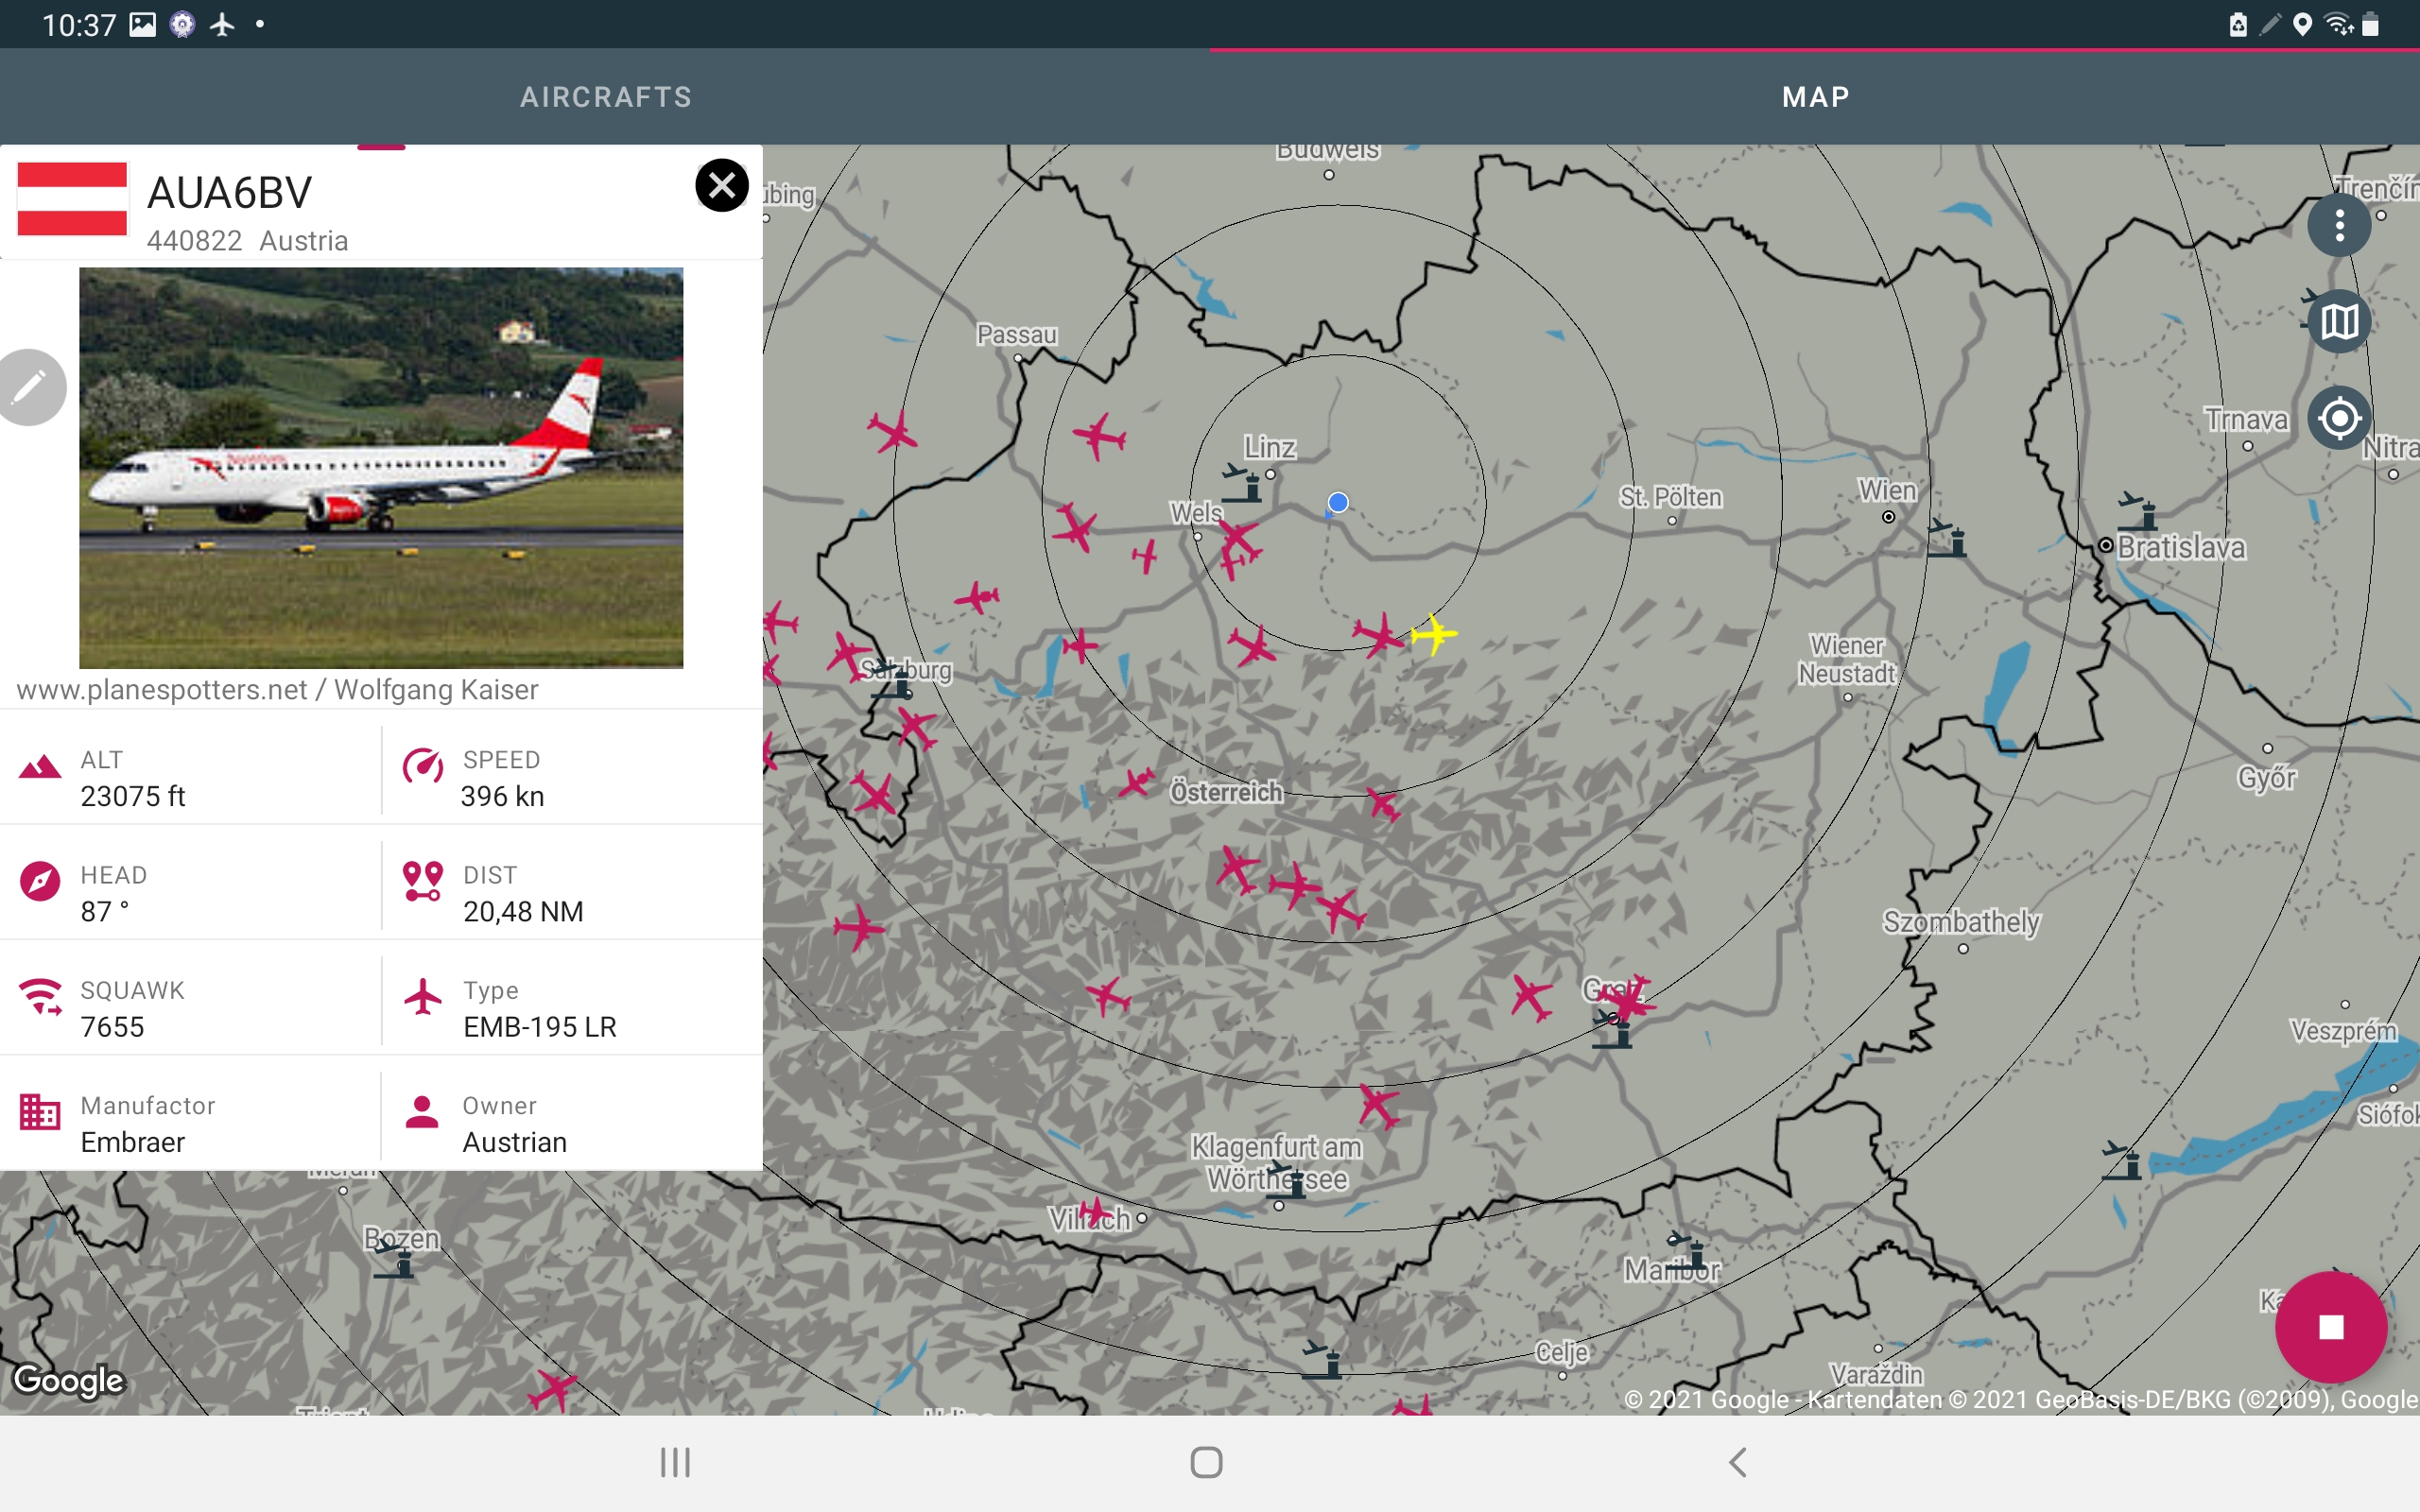Tap the HEAD value 87 °
Screen dimensions: 2420x1512
[104, 911]
